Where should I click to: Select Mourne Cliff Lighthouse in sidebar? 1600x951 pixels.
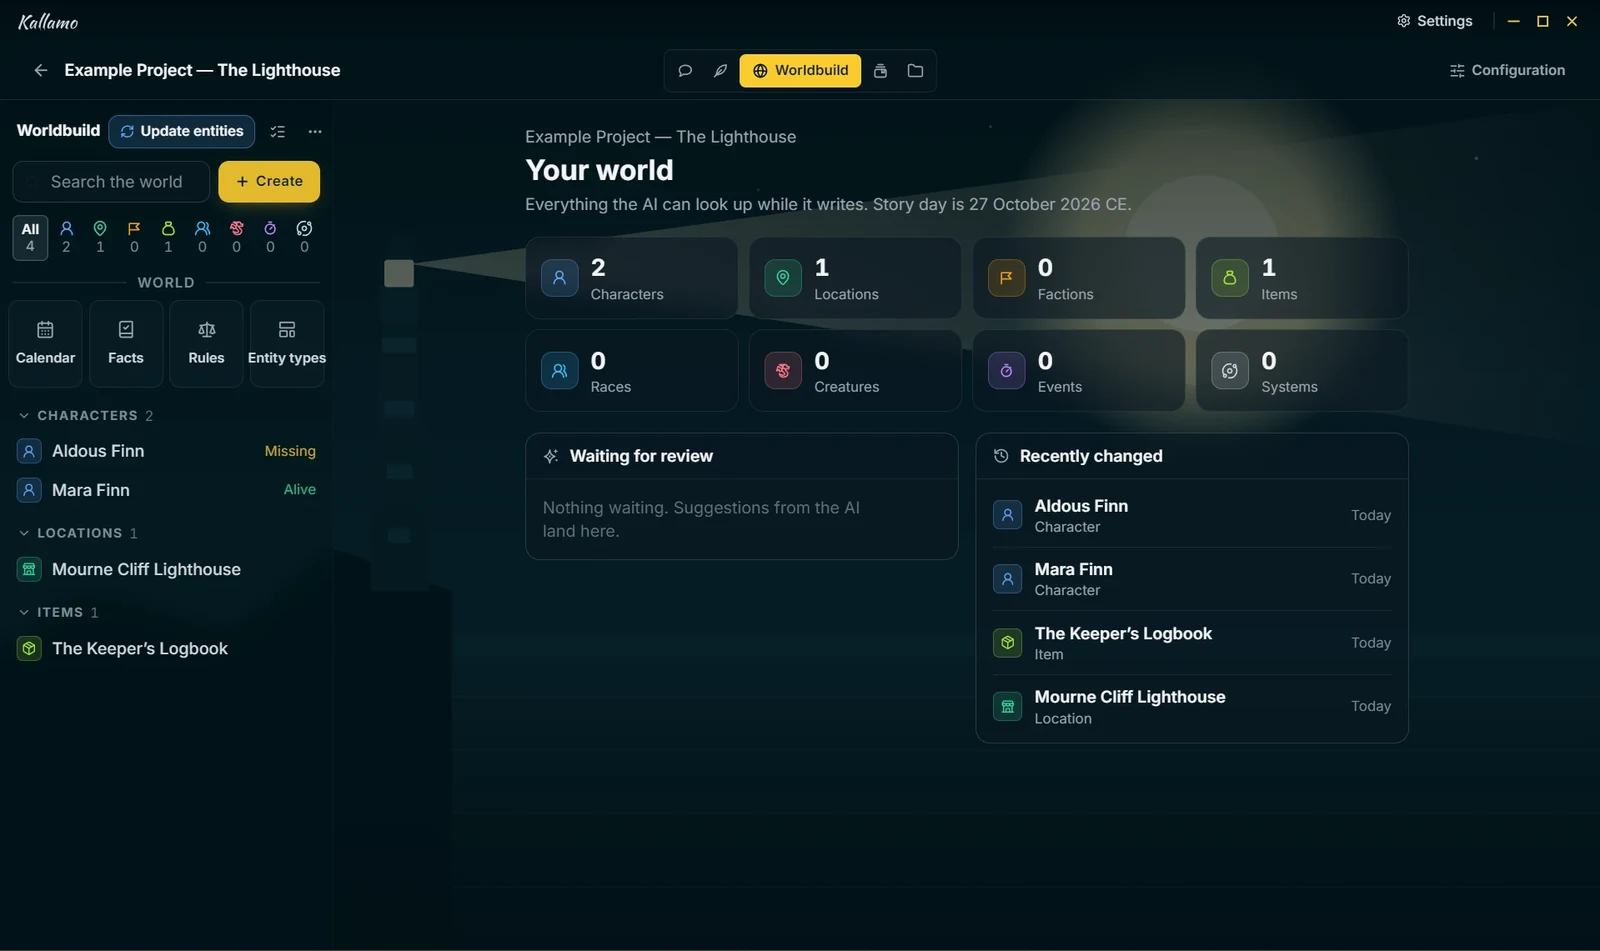click(166, 569)
